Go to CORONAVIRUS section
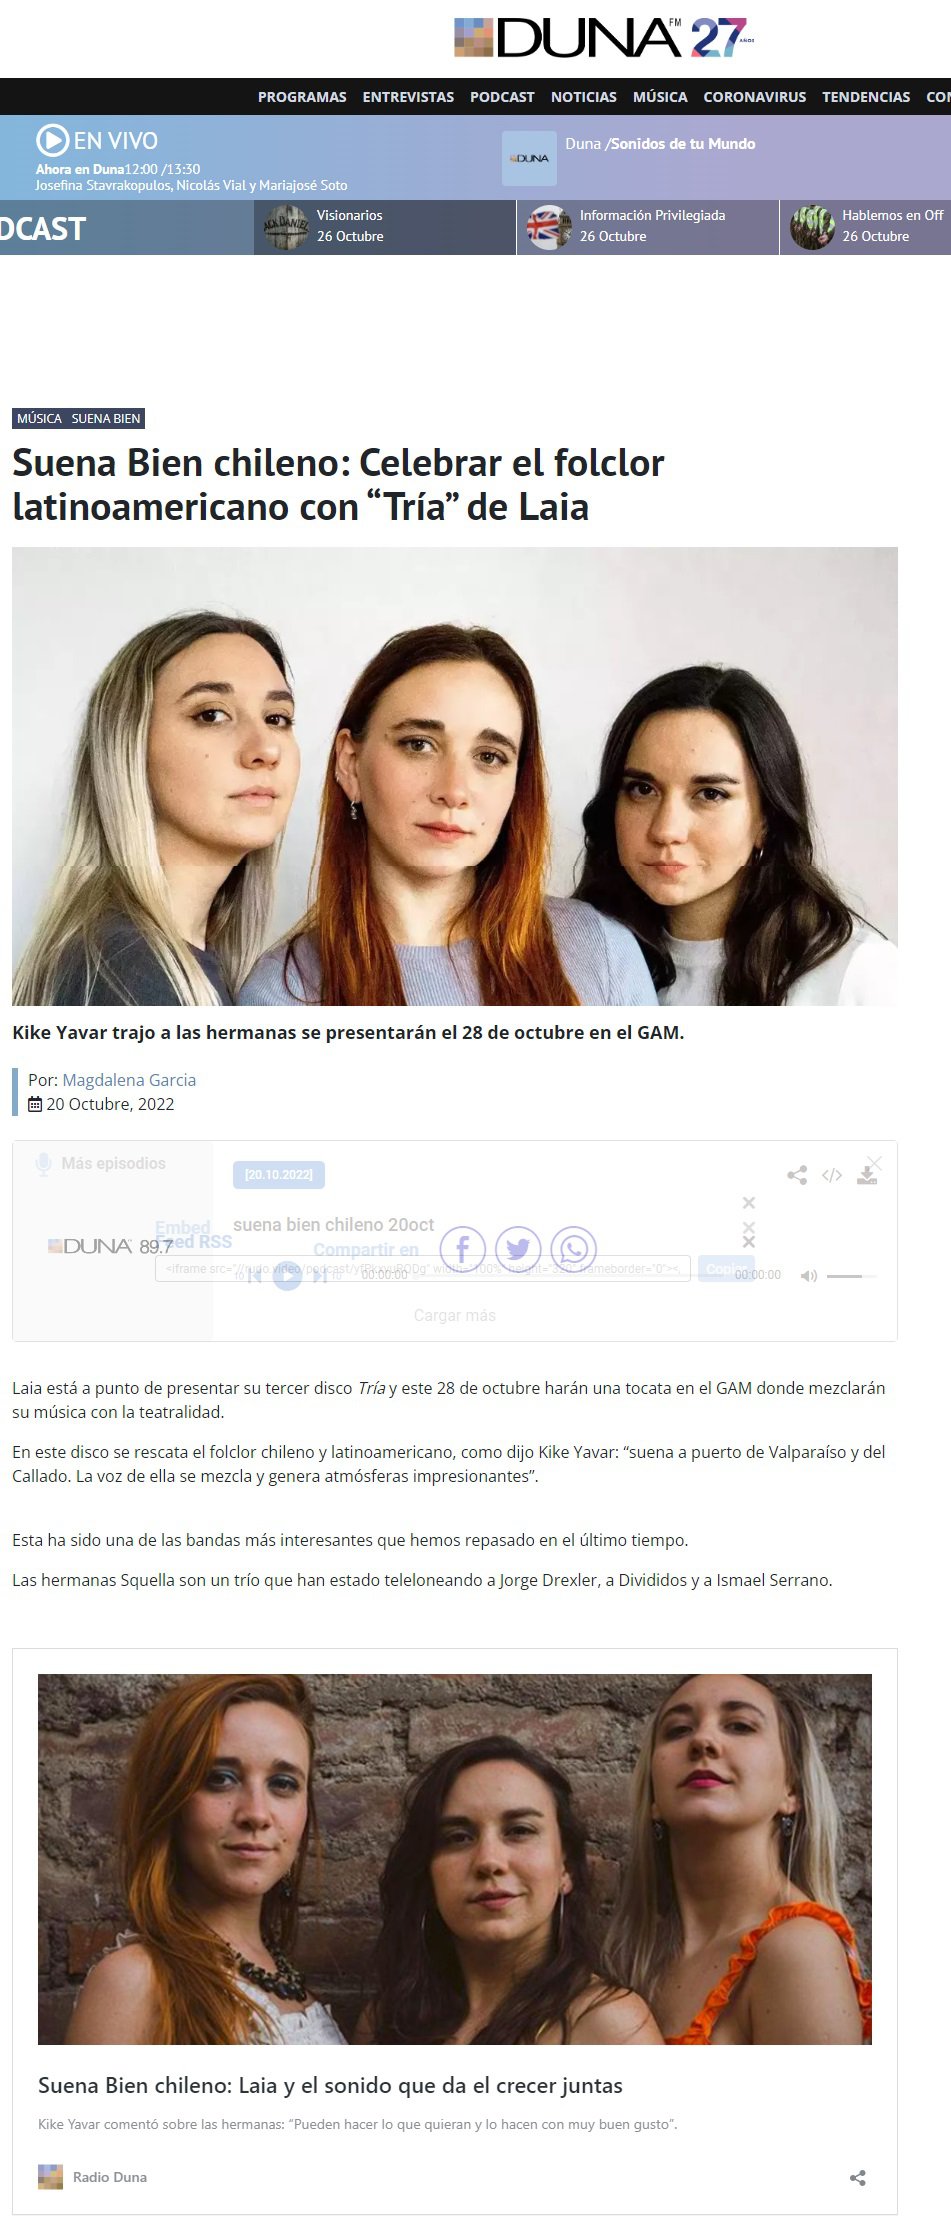 pos(755,97)
